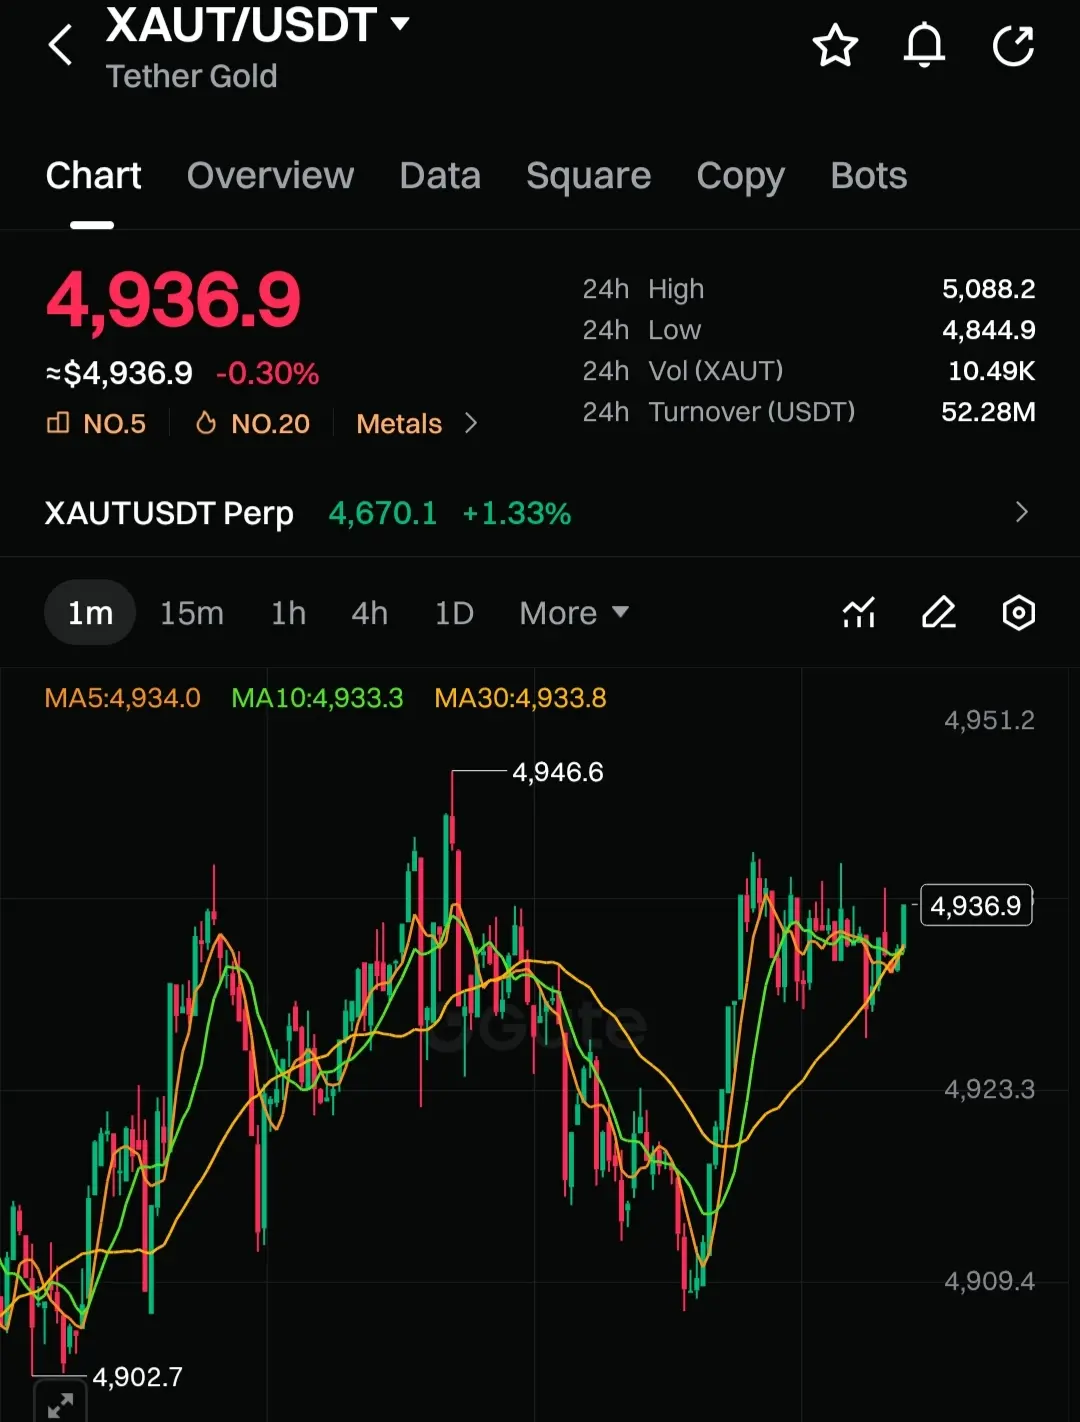
Task: Open the Square tab
Action: [588, 177]
